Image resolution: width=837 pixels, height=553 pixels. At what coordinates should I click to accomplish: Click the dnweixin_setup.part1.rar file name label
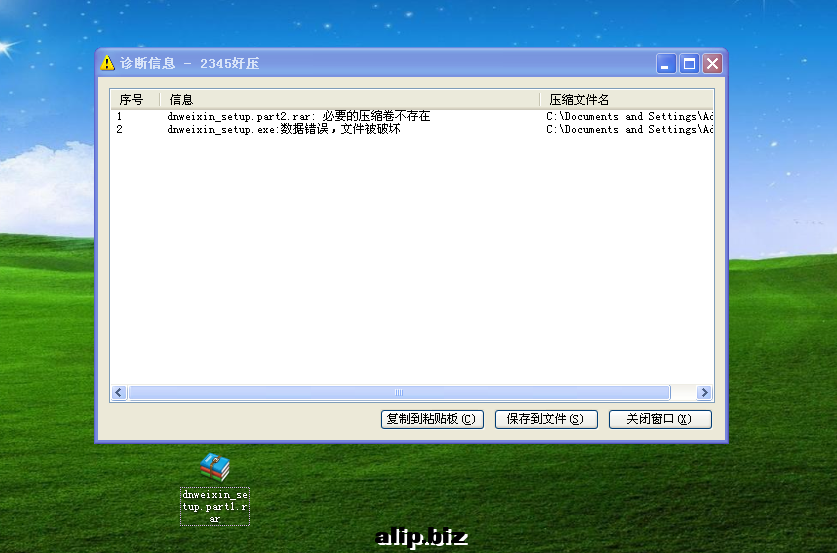point(215,506)
